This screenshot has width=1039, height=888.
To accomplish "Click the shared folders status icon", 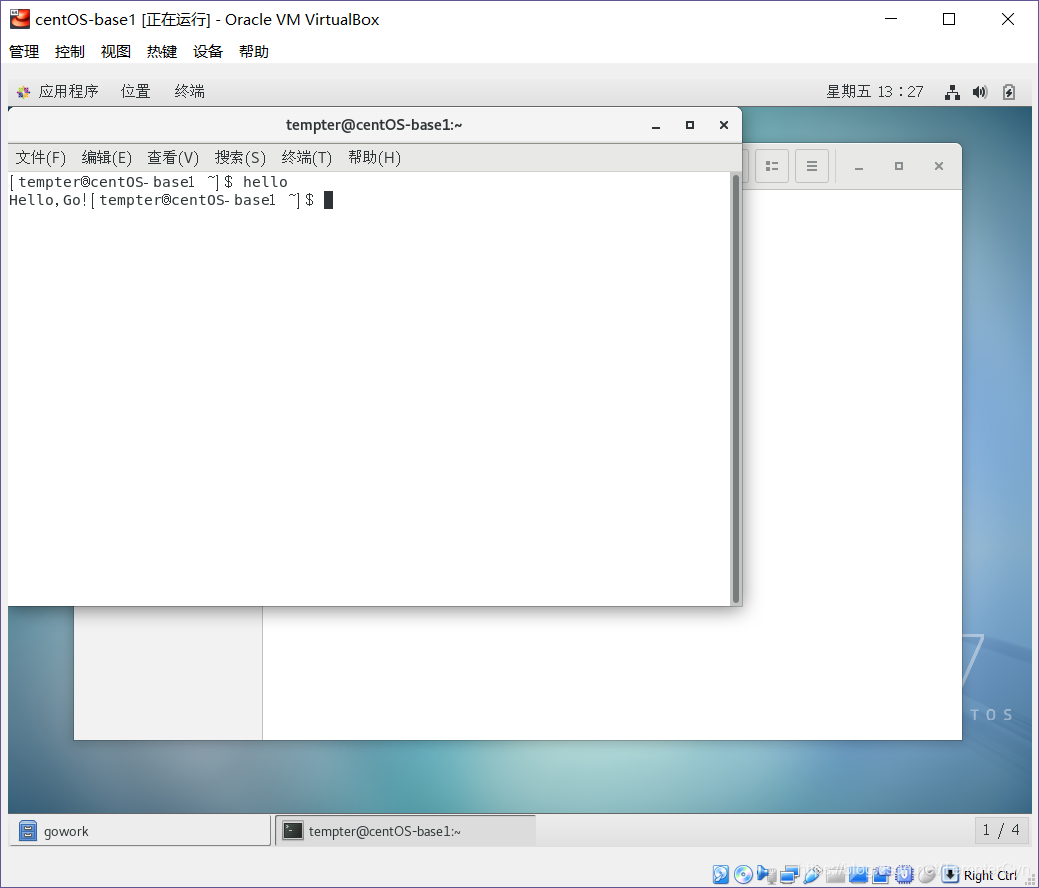I will point(835,875).
